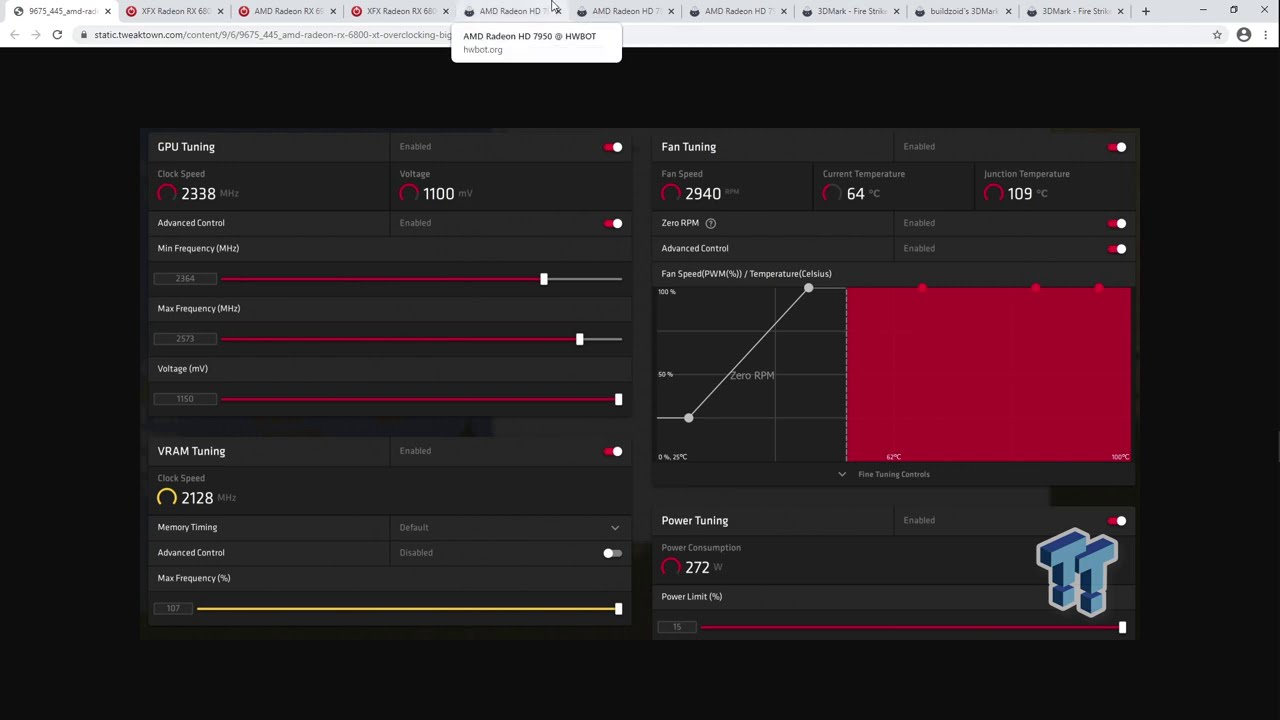Click the Min Frequency slider handle

(544, 279)
